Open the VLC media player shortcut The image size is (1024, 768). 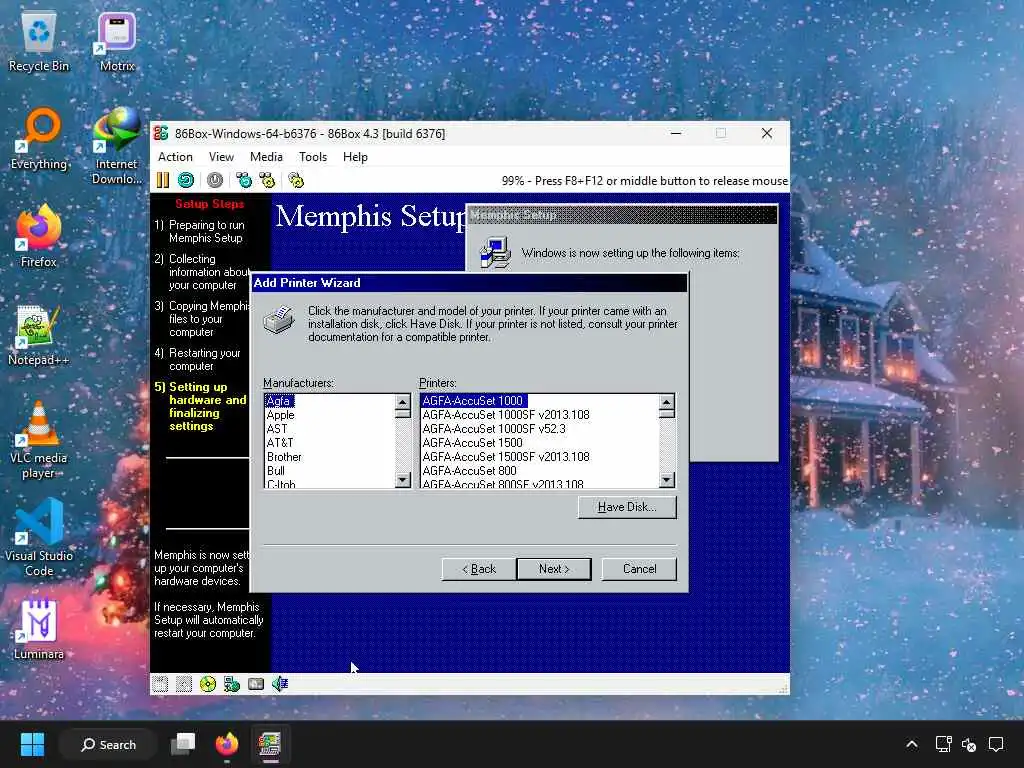tap(39, 440)
